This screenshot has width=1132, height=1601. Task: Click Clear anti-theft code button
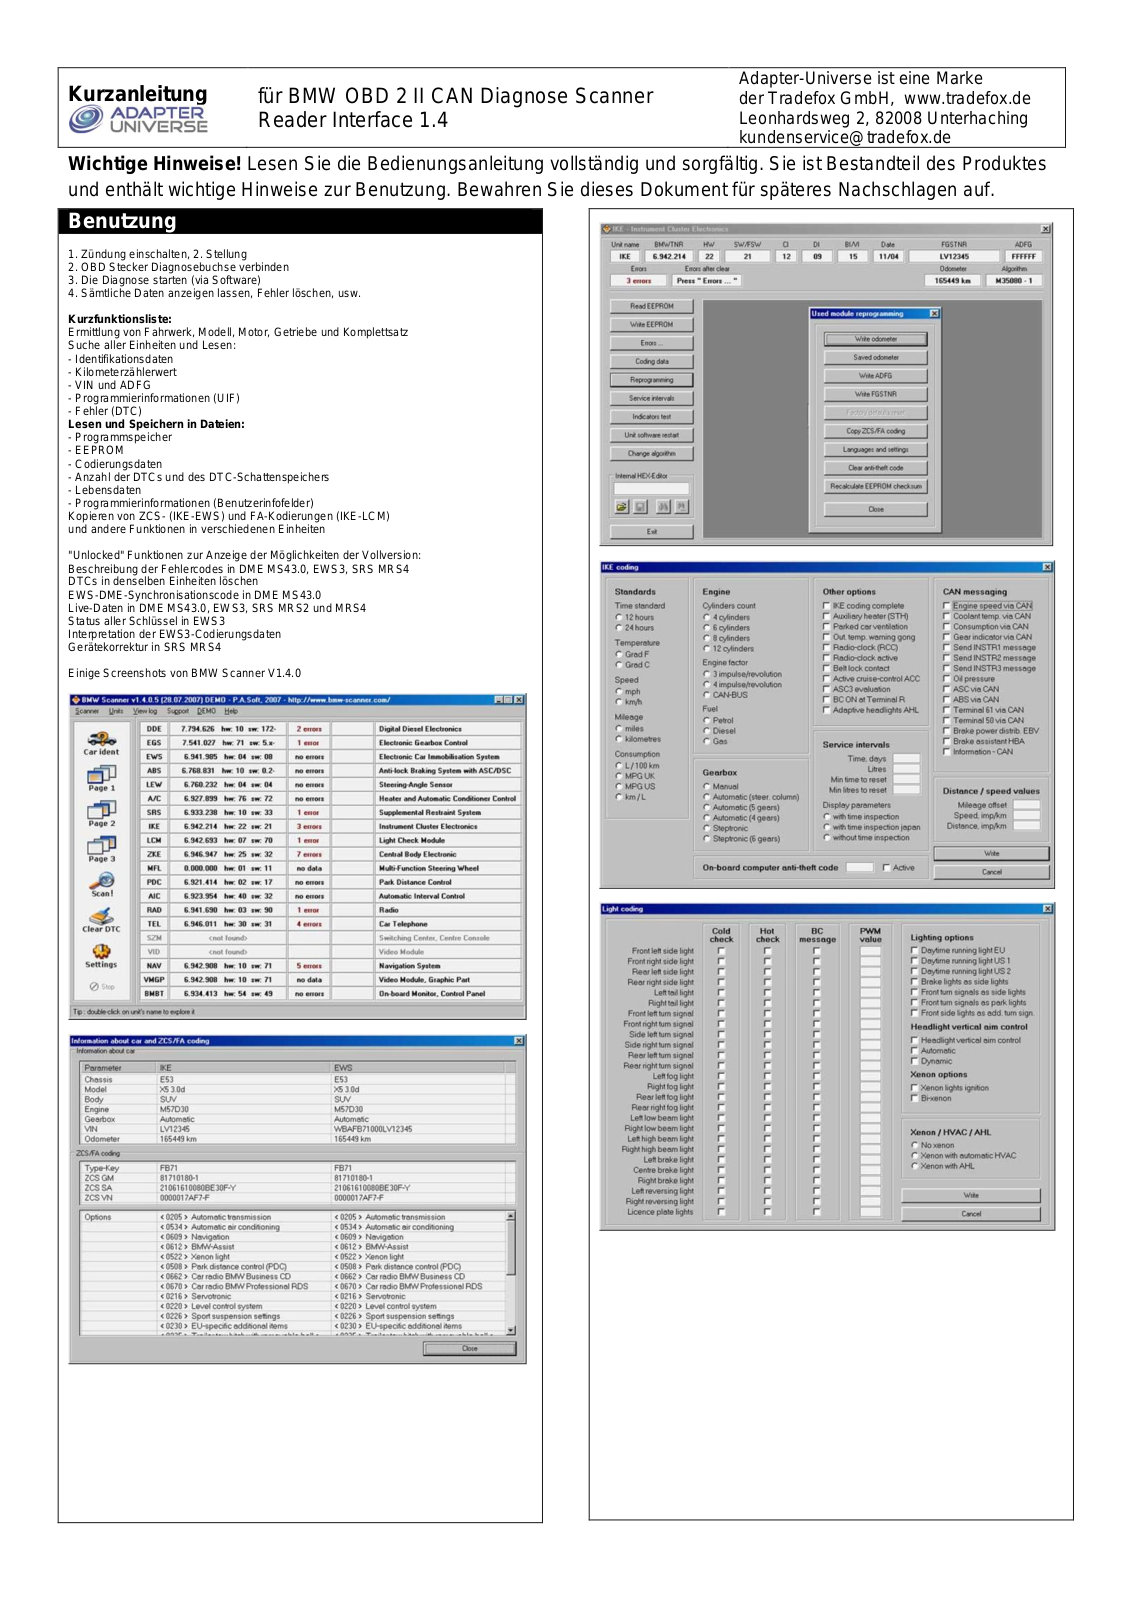point(876,468)
